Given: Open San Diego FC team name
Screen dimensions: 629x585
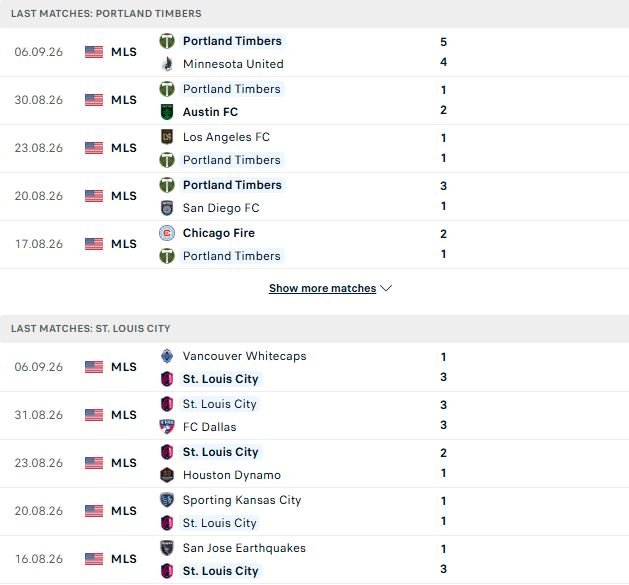Looking at the screenshot, I should coord(221,208).
